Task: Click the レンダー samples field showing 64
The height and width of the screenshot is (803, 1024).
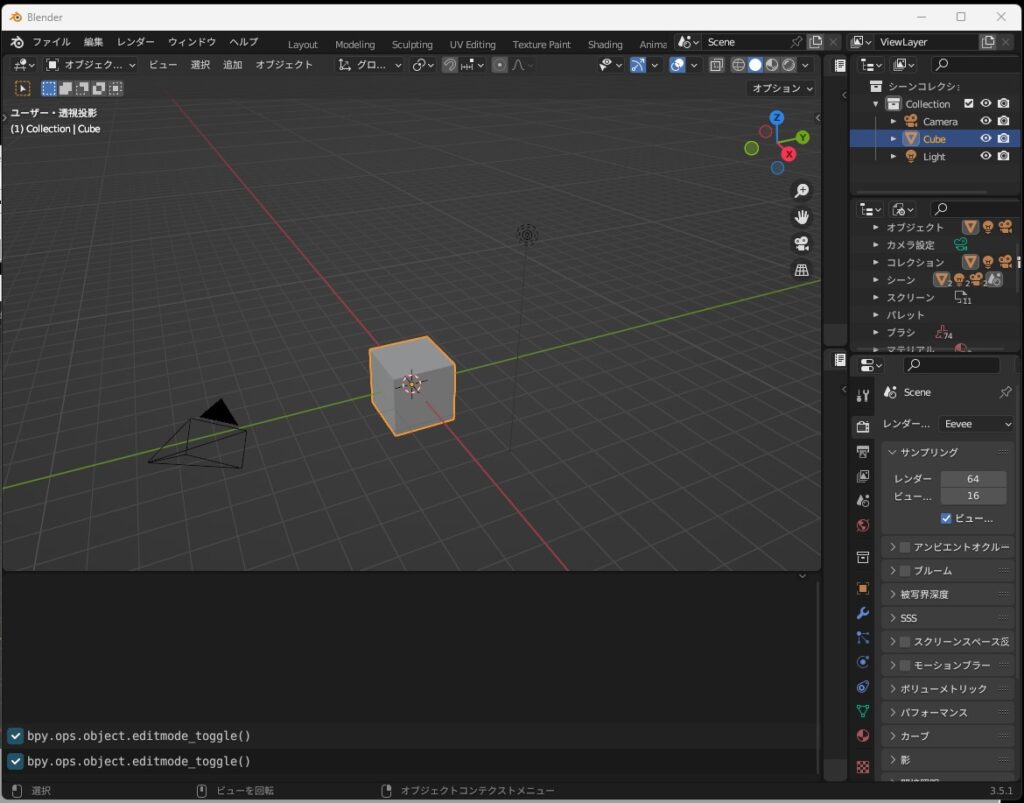Action: (x=972, y=479)
